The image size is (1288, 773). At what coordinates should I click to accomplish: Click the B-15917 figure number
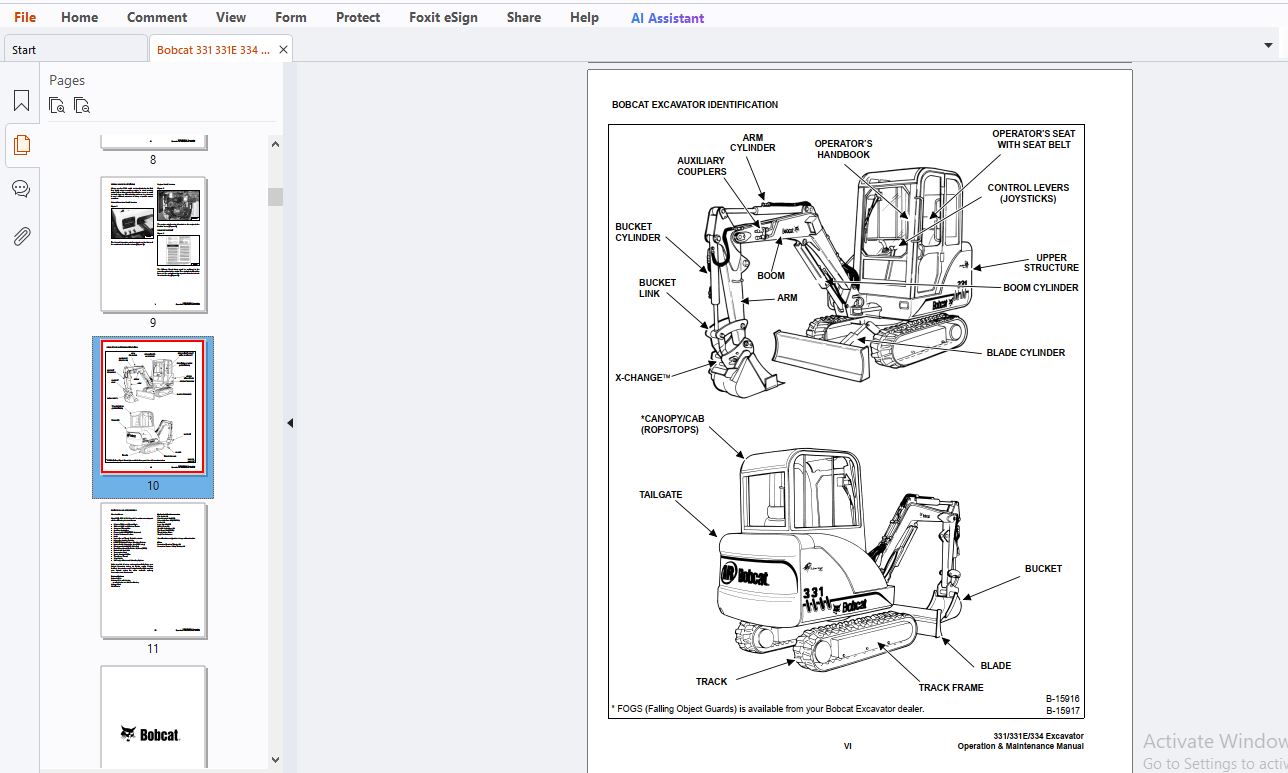click(1063, 711)
